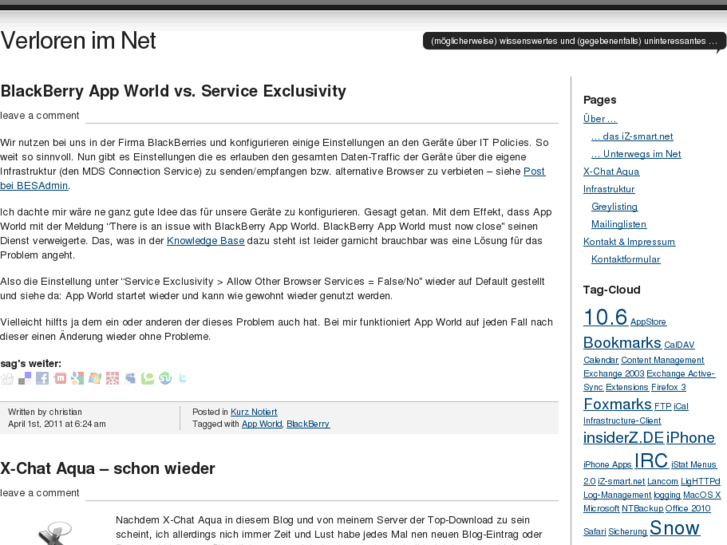Share the post on Digg
This screenshot has height=545, width=727.
7,378
